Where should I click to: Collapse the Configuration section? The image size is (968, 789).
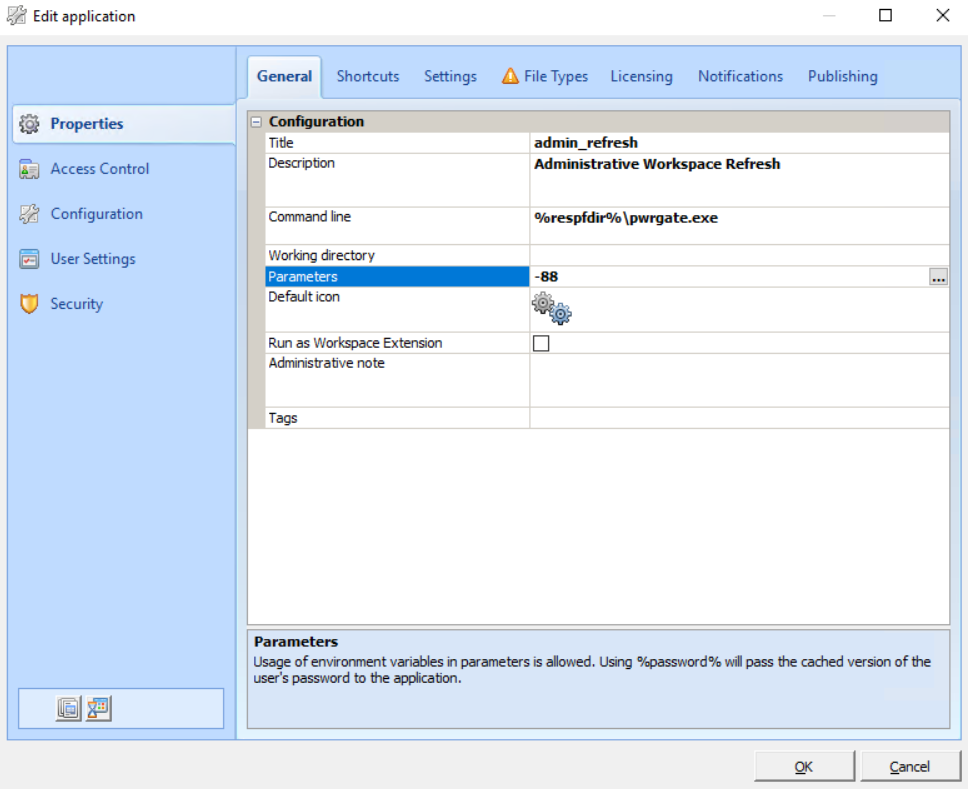point(256,120)
